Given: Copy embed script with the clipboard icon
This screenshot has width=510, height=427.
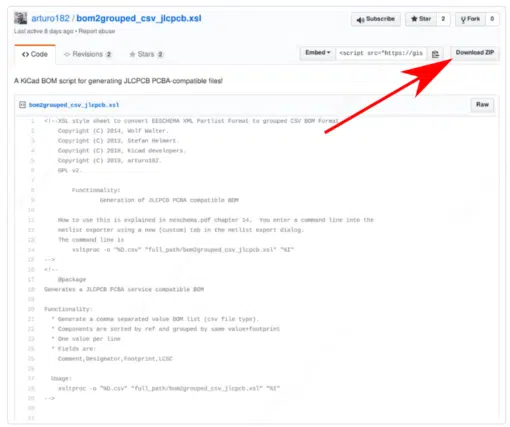Looking at the screenshot, I should coord(435,54).
